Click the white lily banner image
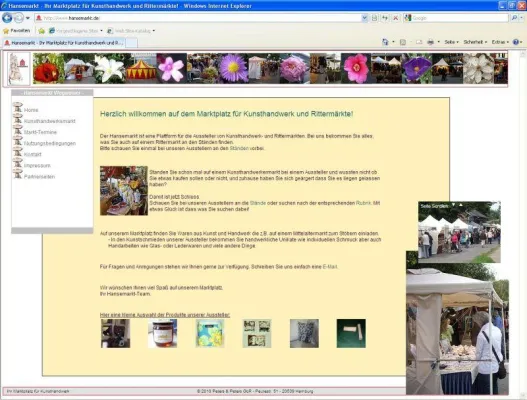Image resolution: width=527 pixels, height=400 pixels. pos(110,68)
